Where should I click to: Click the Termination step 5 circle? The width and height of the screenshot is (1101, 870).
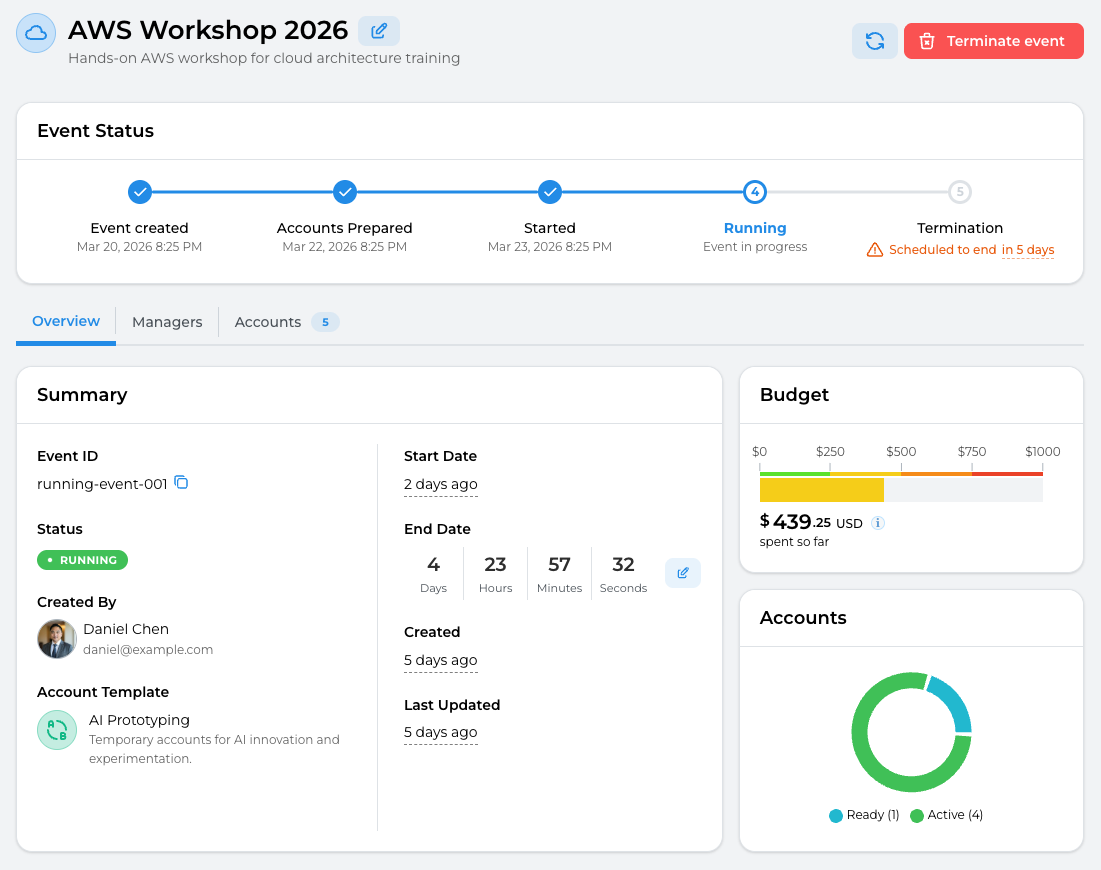[x=960, y=191]
